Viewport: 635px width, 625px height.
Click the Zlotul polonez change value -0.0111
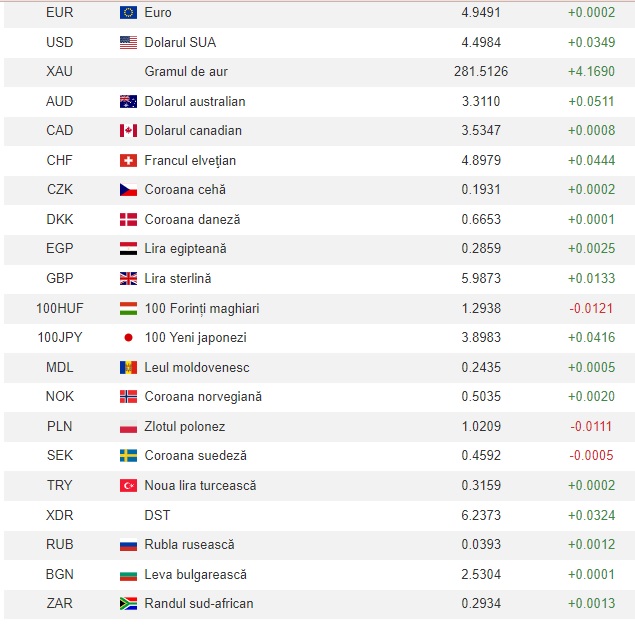click(x=591, y=427)
